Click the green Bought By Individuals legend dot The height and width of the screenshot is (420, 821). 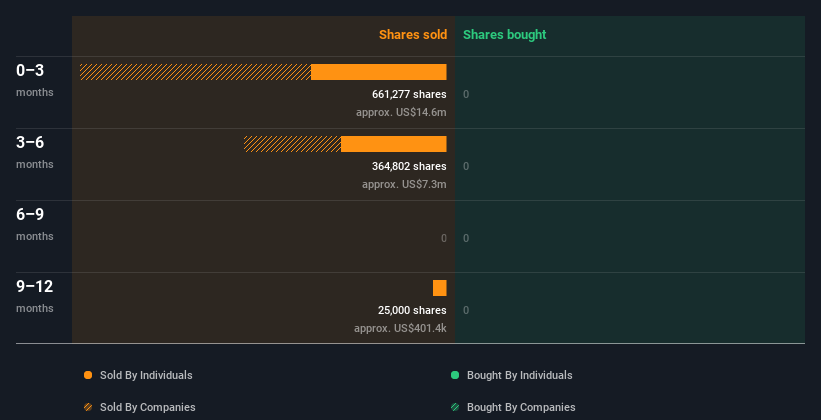455,375
